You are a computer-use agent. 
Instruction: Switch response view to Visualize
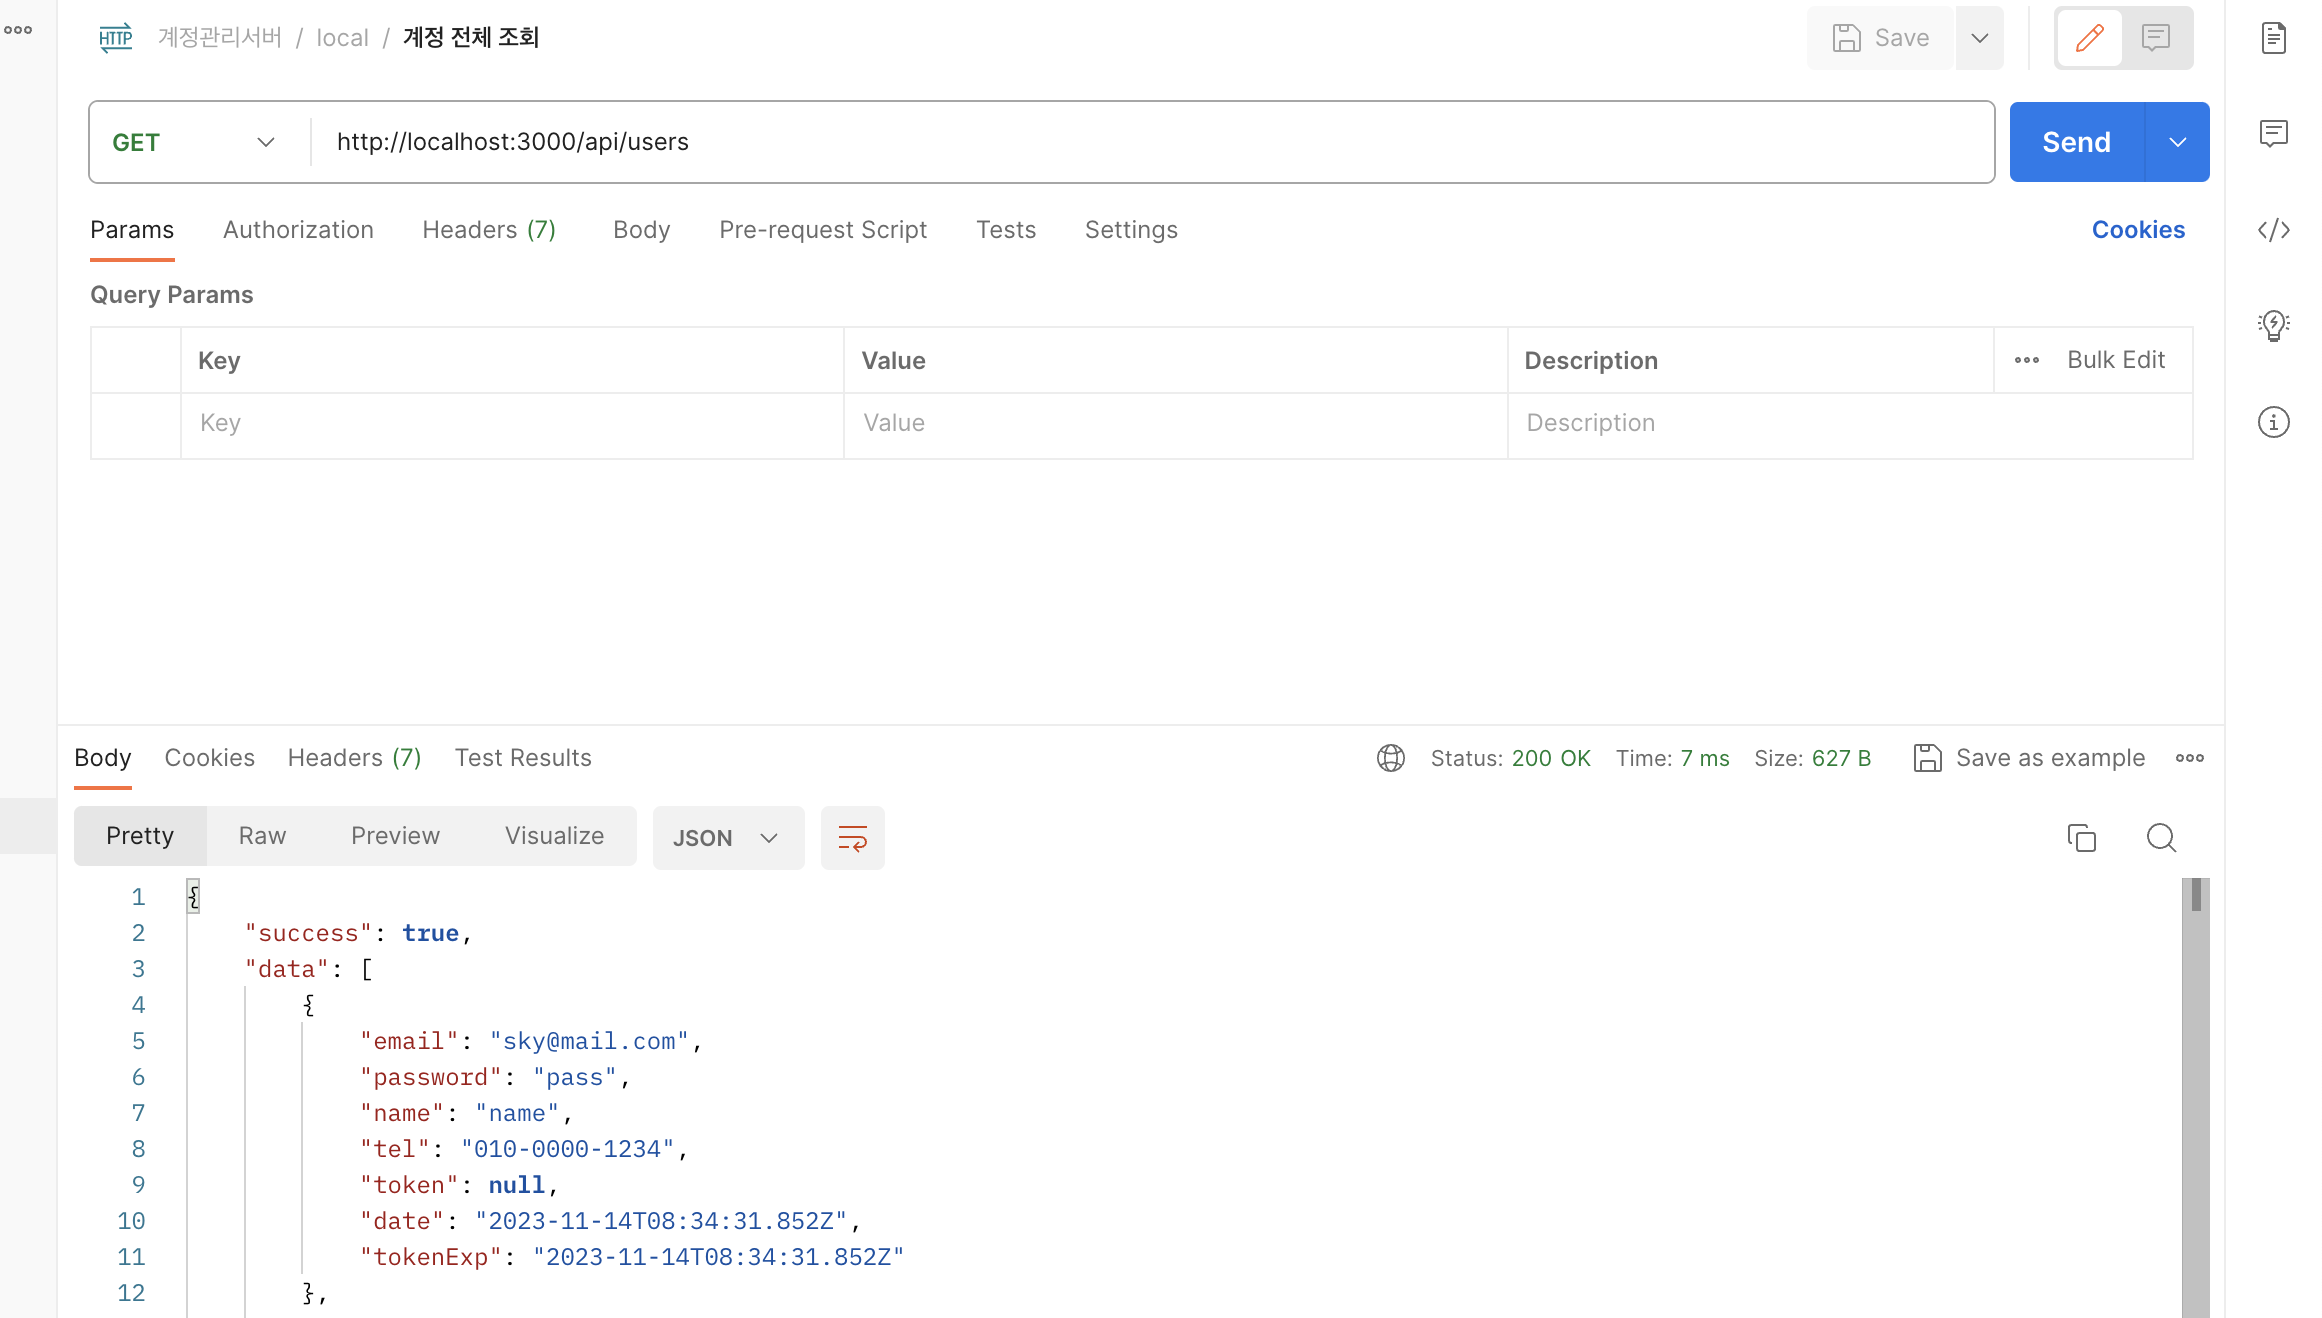(x=554, y=836)
